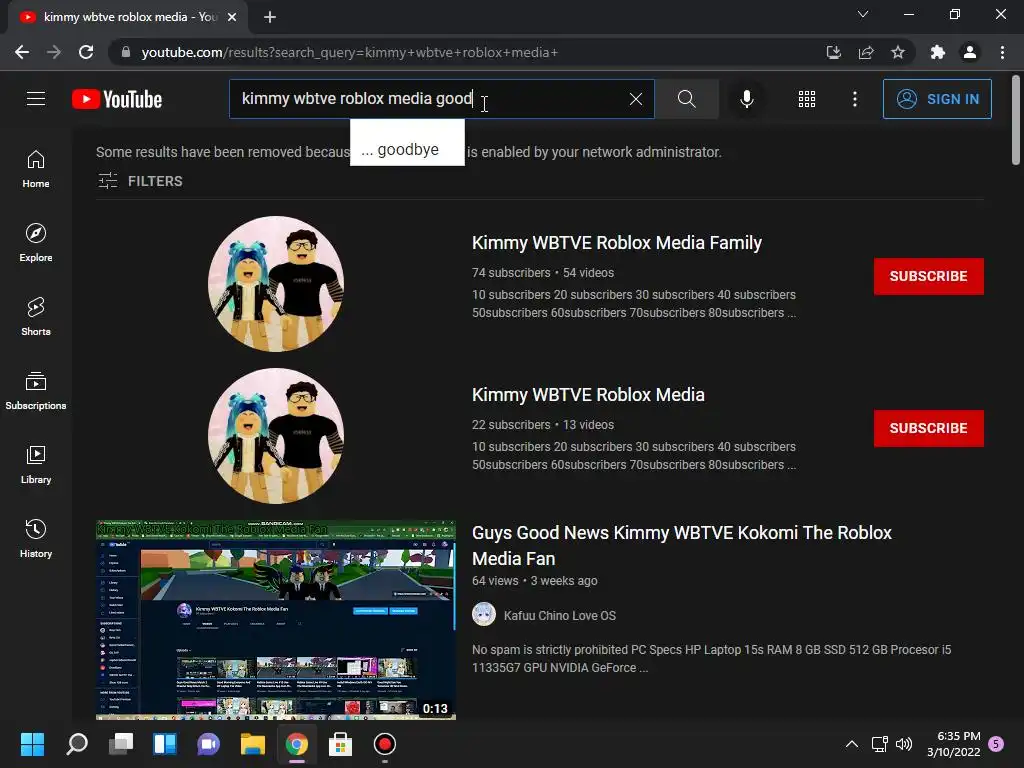Open volume control in system tray
The width and height of the screenshot is (1024, 768).
(904, 744)
